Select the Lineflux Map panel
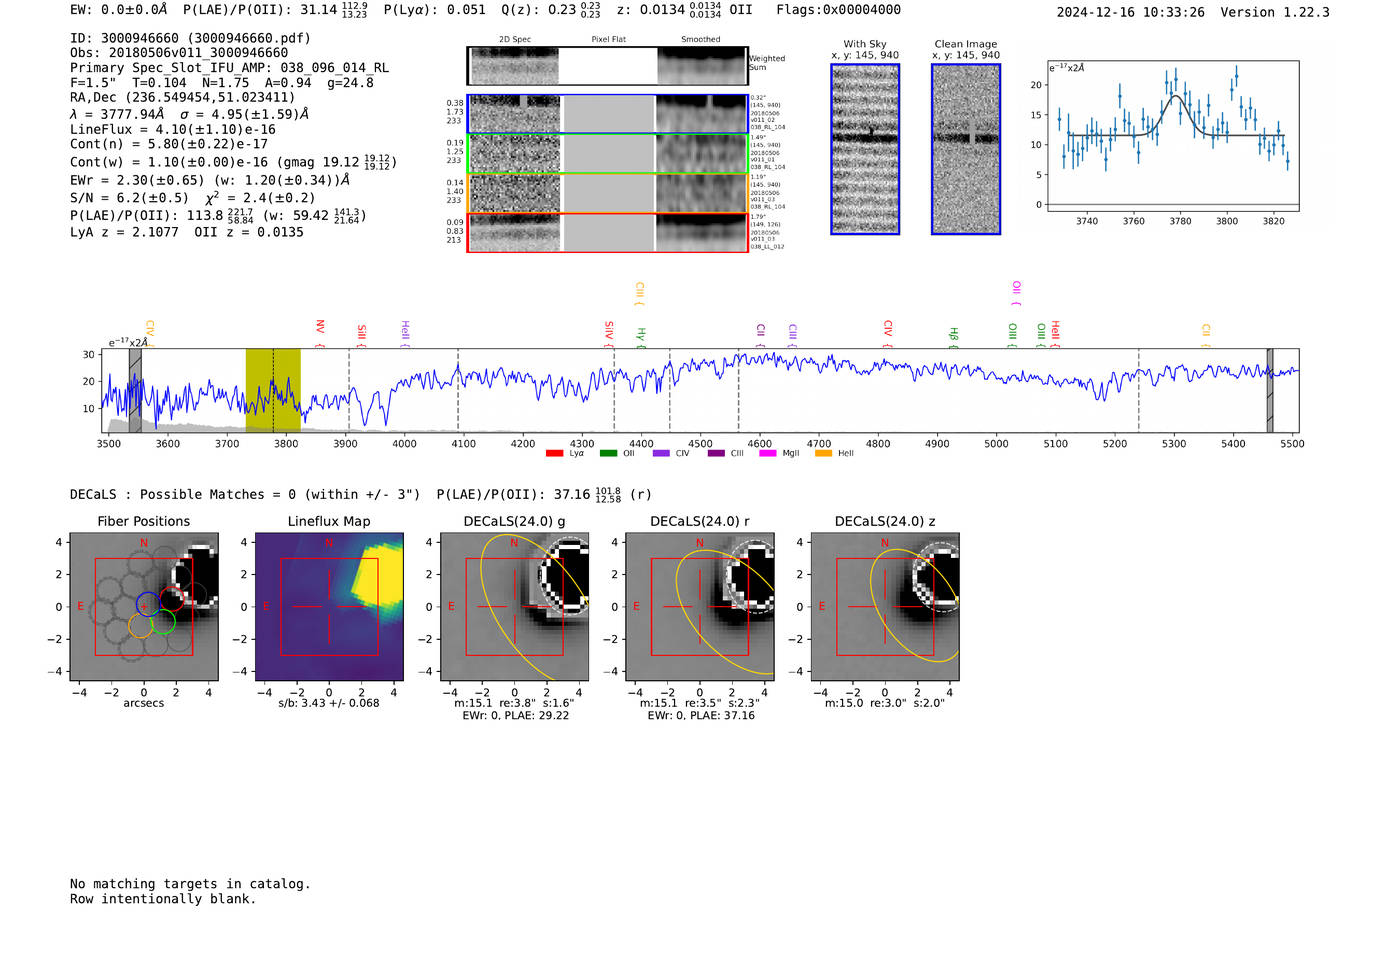1400x953 pixels. pyautogui.click(x=329, y=607)
